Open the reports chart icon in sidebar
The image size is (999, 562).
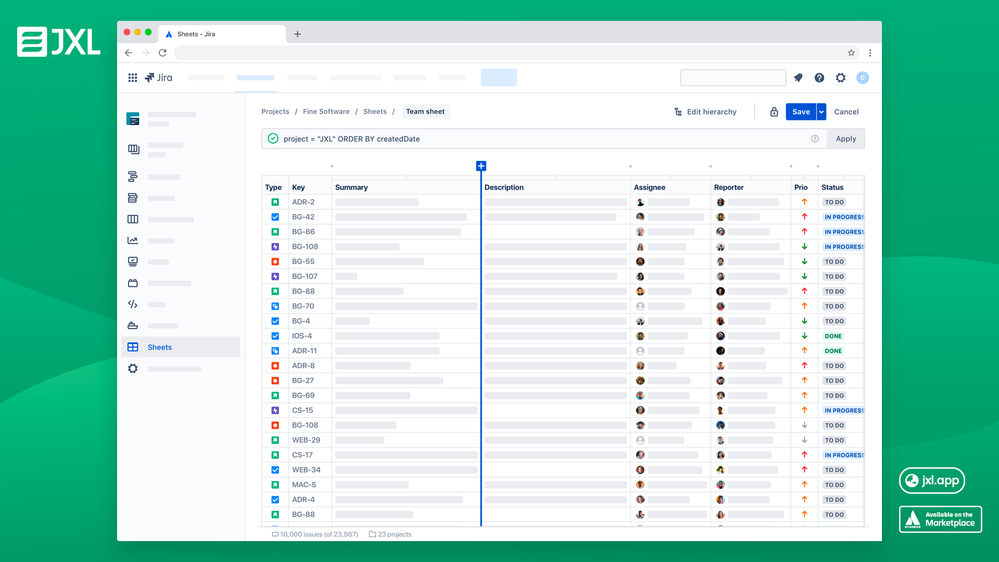[x=133, y=241]
